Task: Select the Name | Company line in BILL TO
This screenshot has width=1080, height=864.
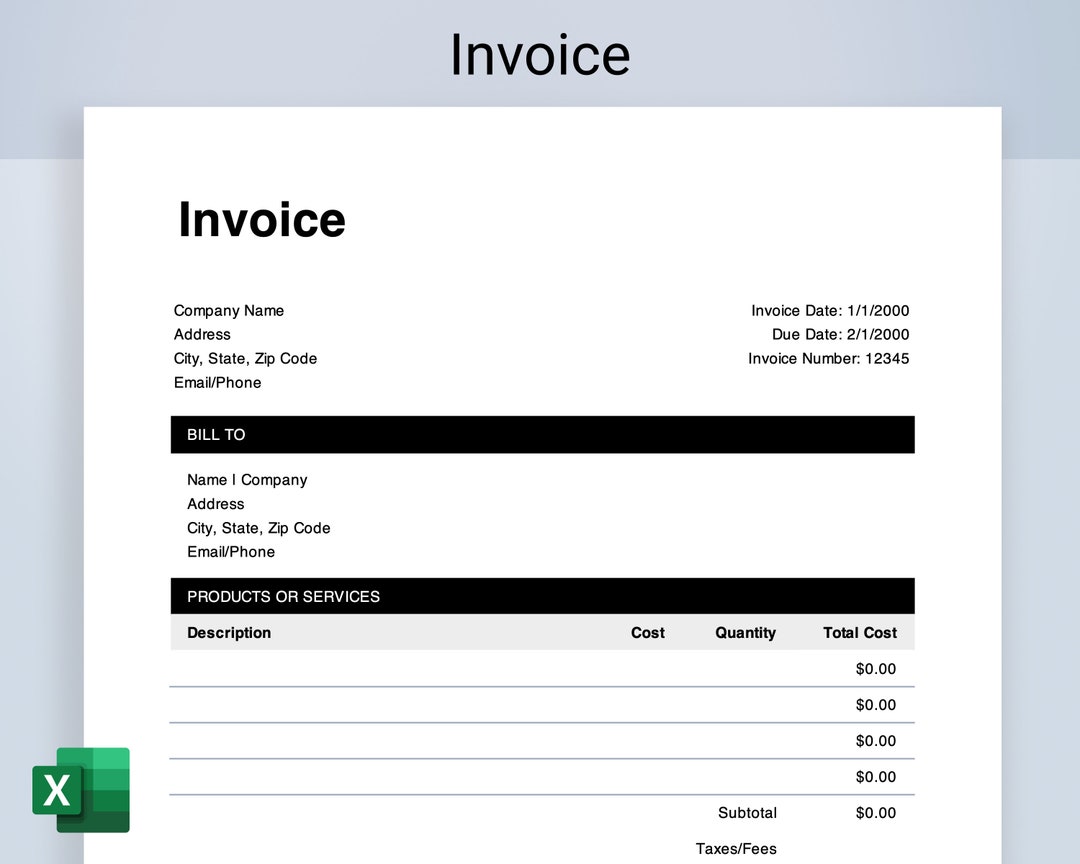Action: tap(247, 479)
